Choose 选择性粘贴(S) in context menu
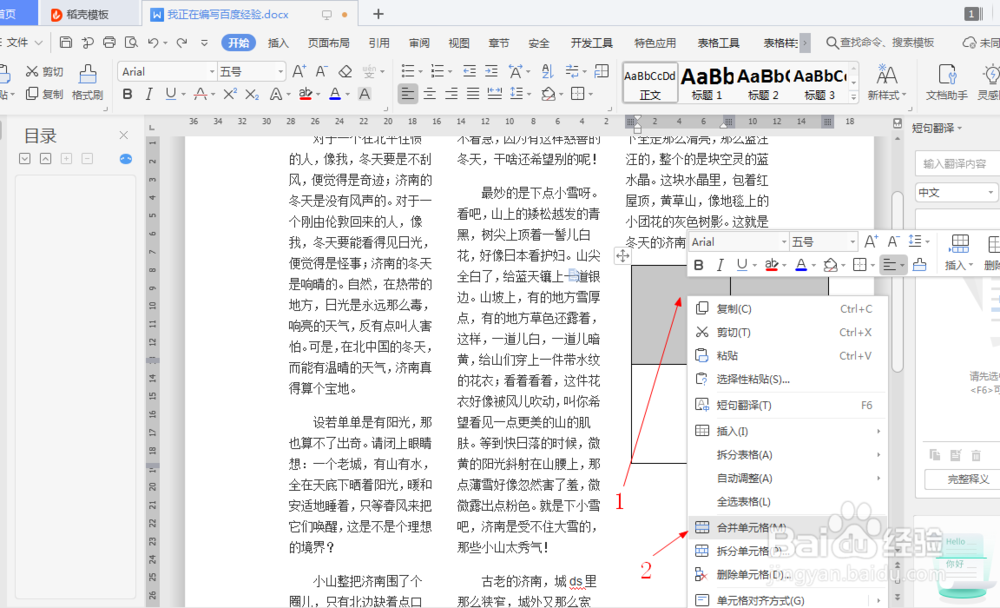The image size is (1000, 608). coord(788,380)
